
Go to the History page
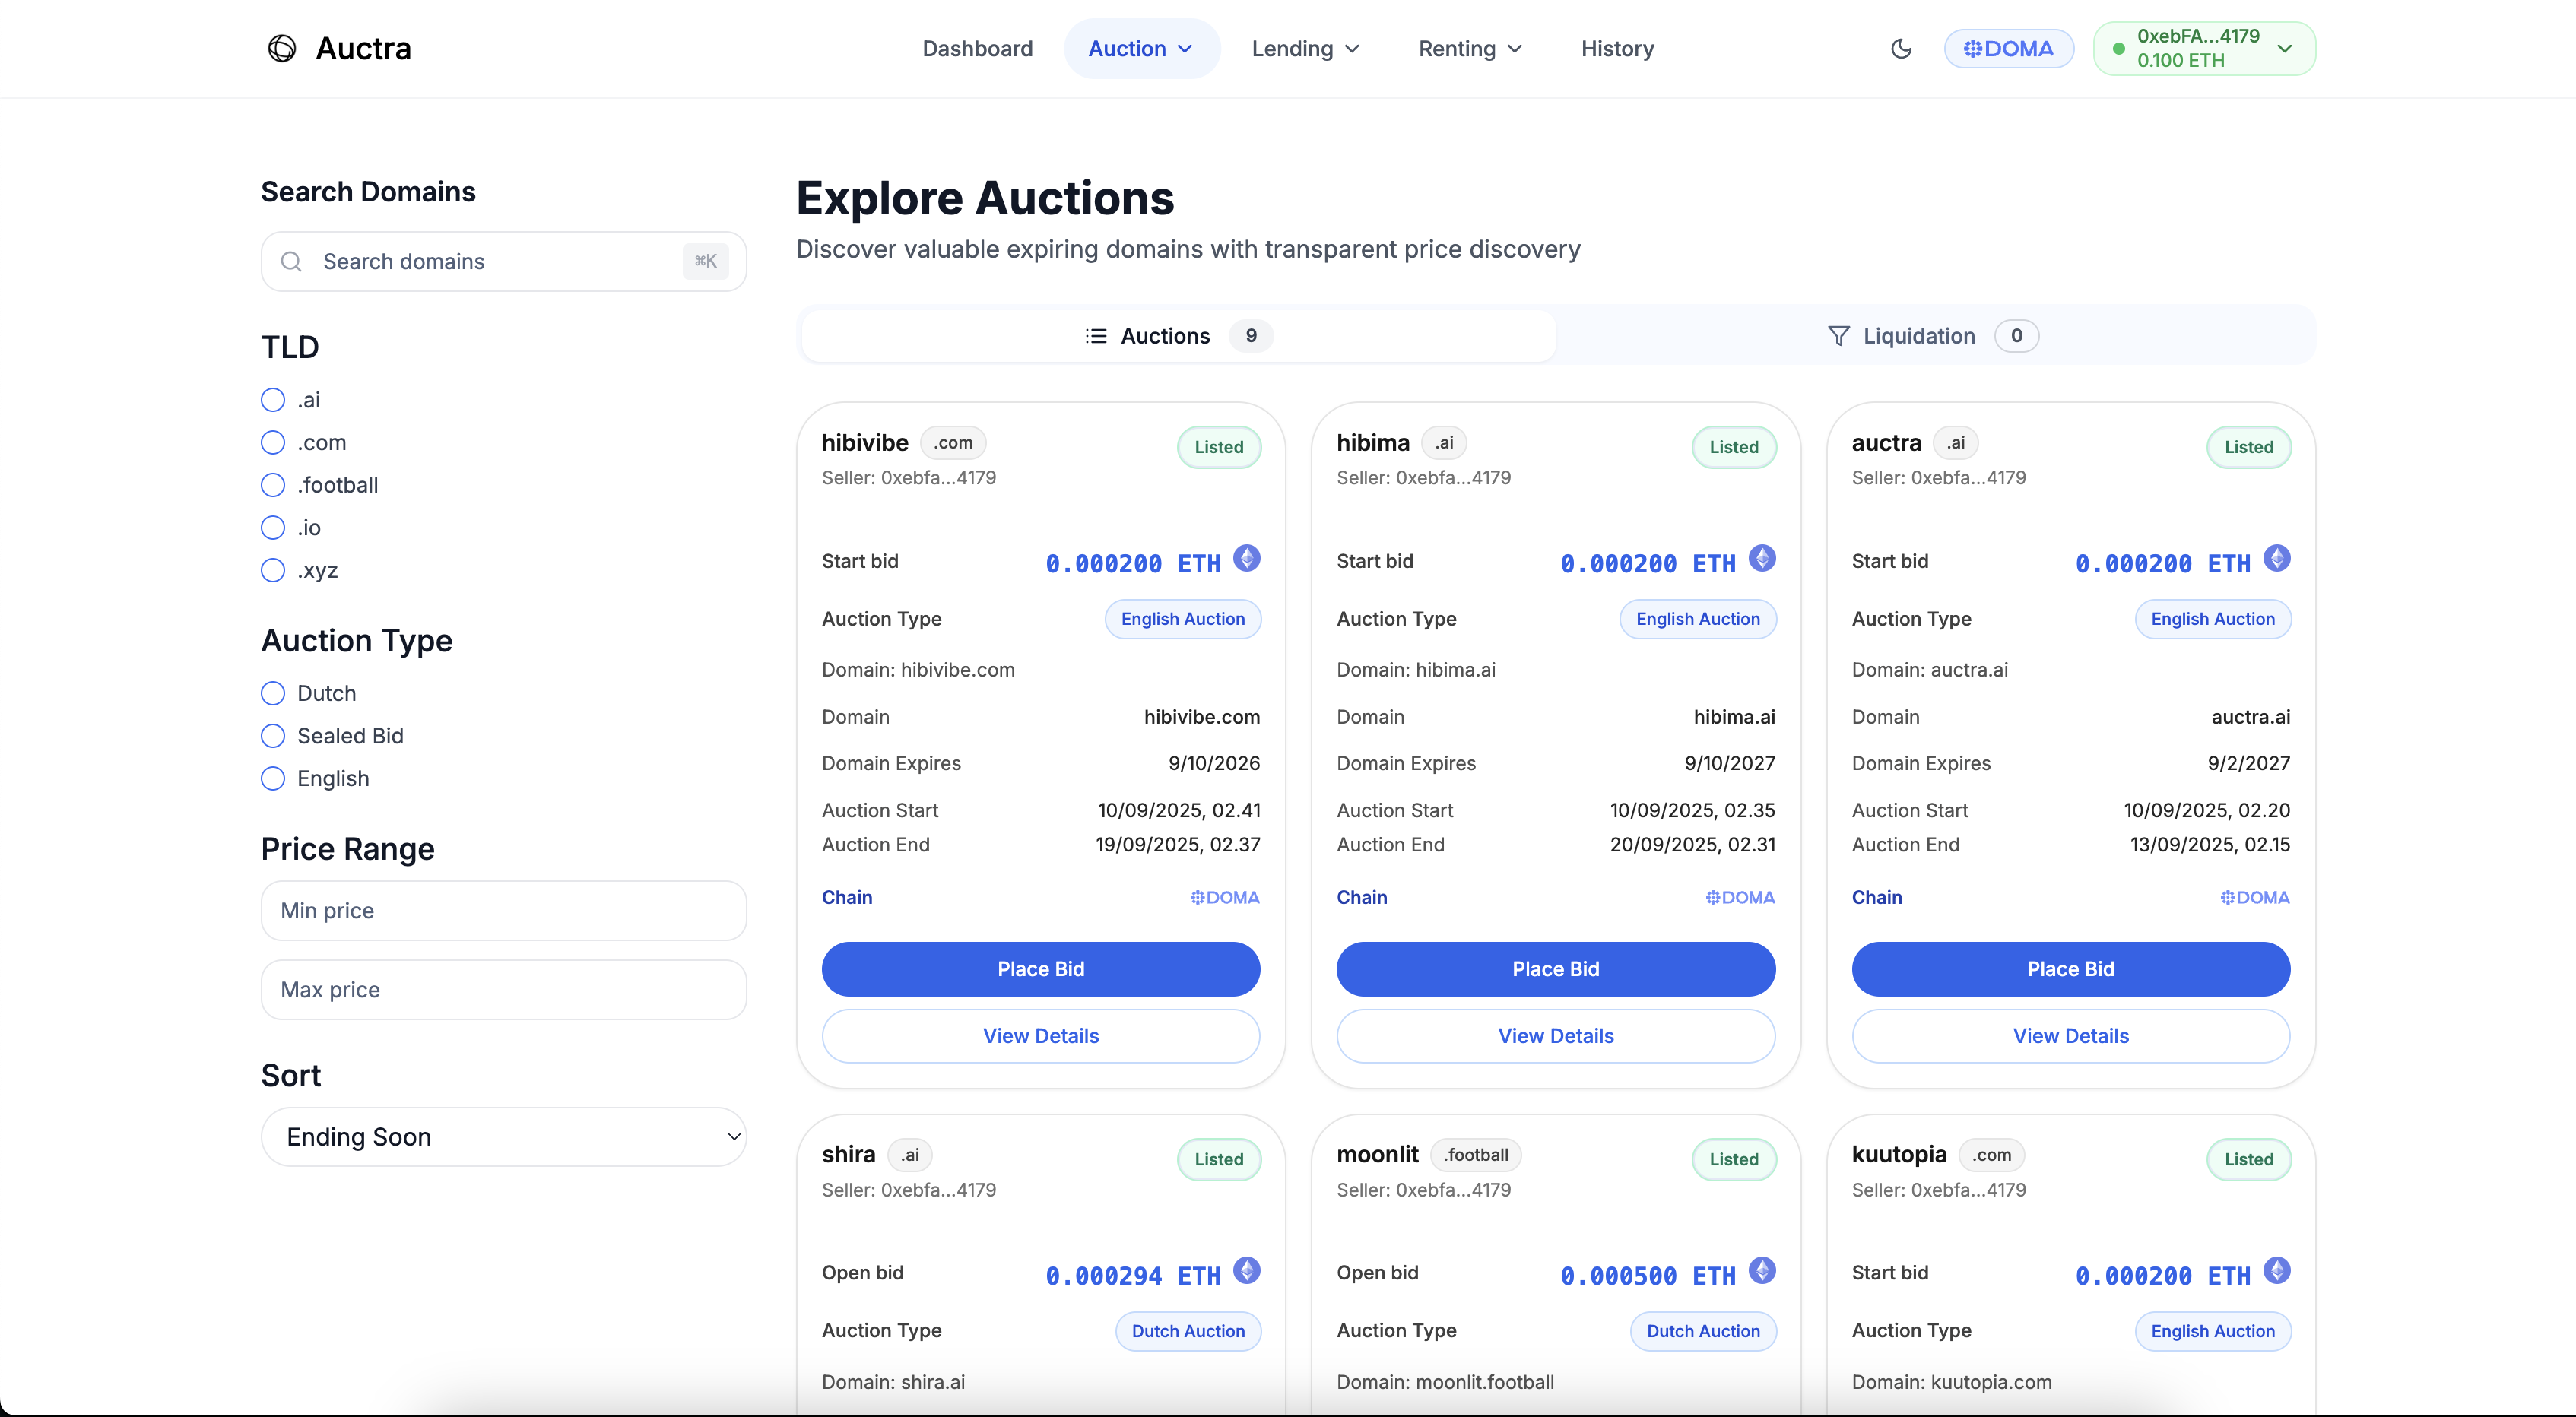(x=1617, y=48)
